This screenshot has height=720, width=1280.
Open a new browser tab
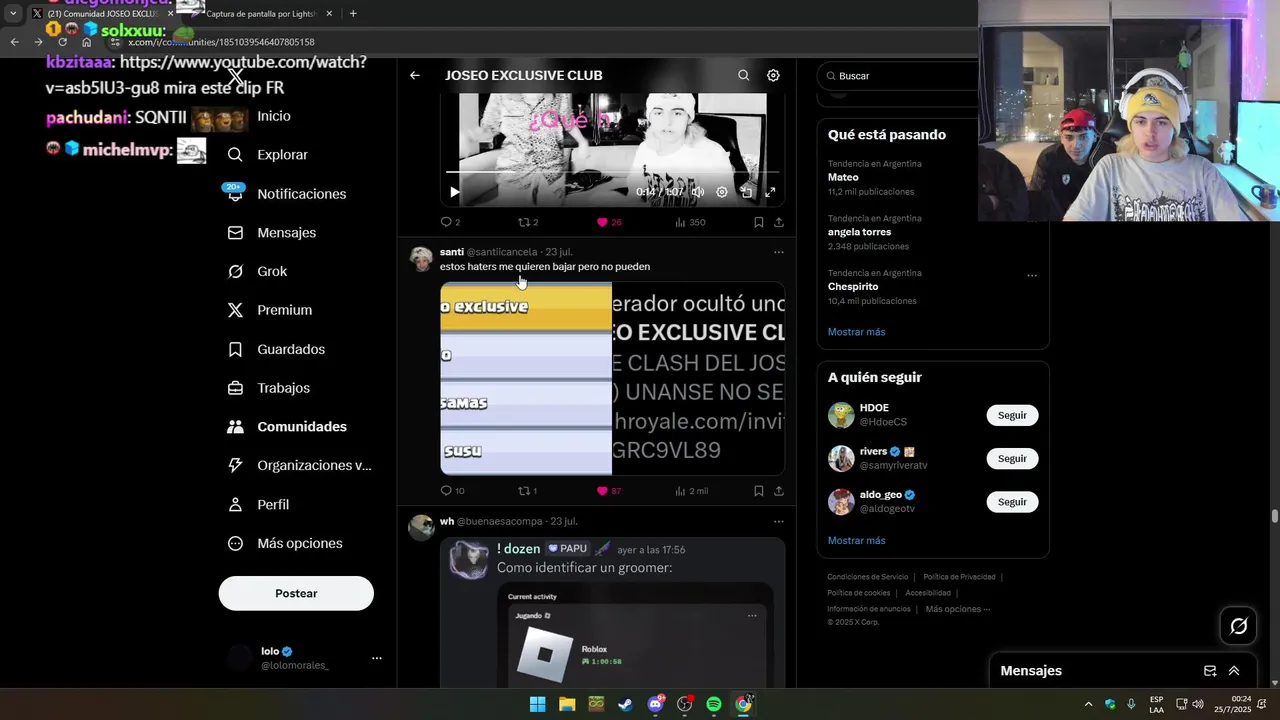click(353, 14)
